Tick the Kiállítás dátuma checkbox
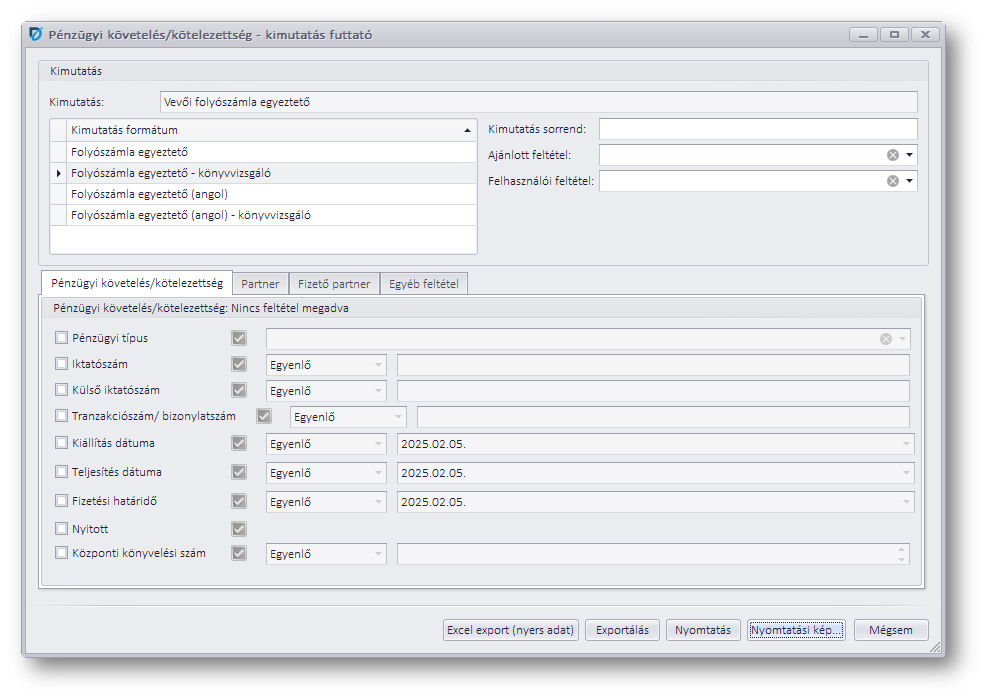The width and height of the screenshot is (988, 700). point(62,443)
